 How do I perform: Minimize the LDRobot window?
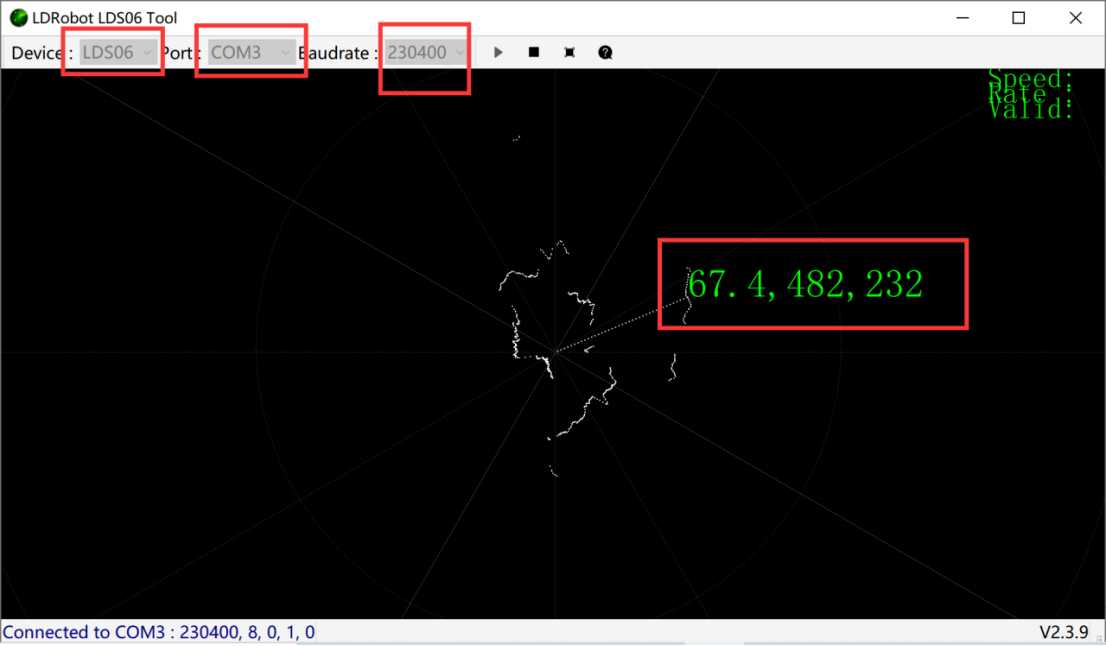963,18
